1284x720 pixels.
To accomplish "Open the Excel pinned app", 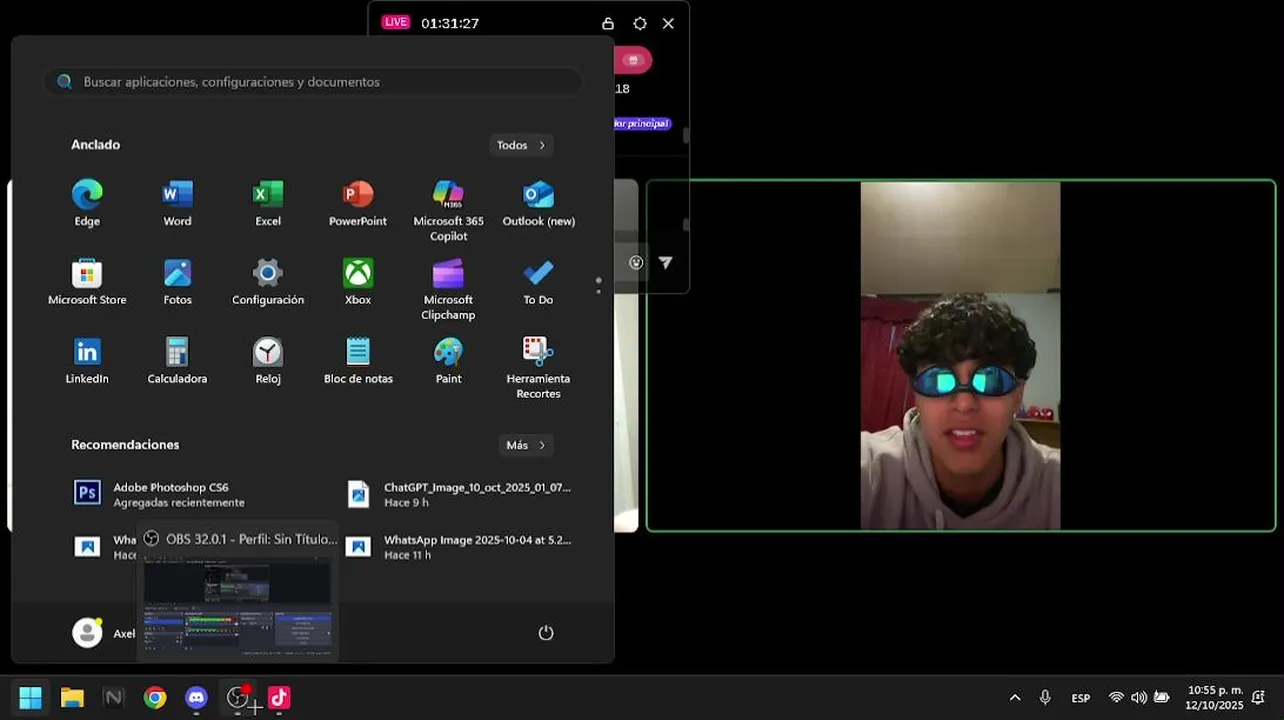I will (268, 204).
